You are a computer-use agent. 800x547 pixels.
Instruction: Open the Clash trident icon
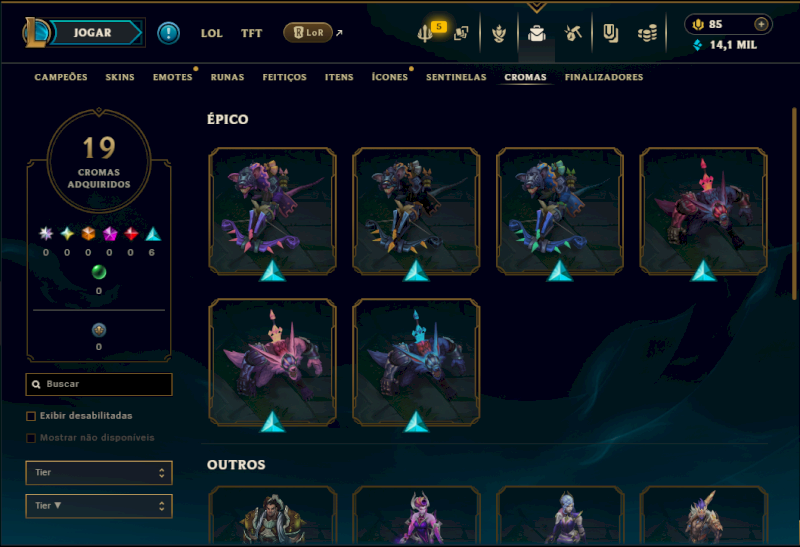click(x=424, y=34)
